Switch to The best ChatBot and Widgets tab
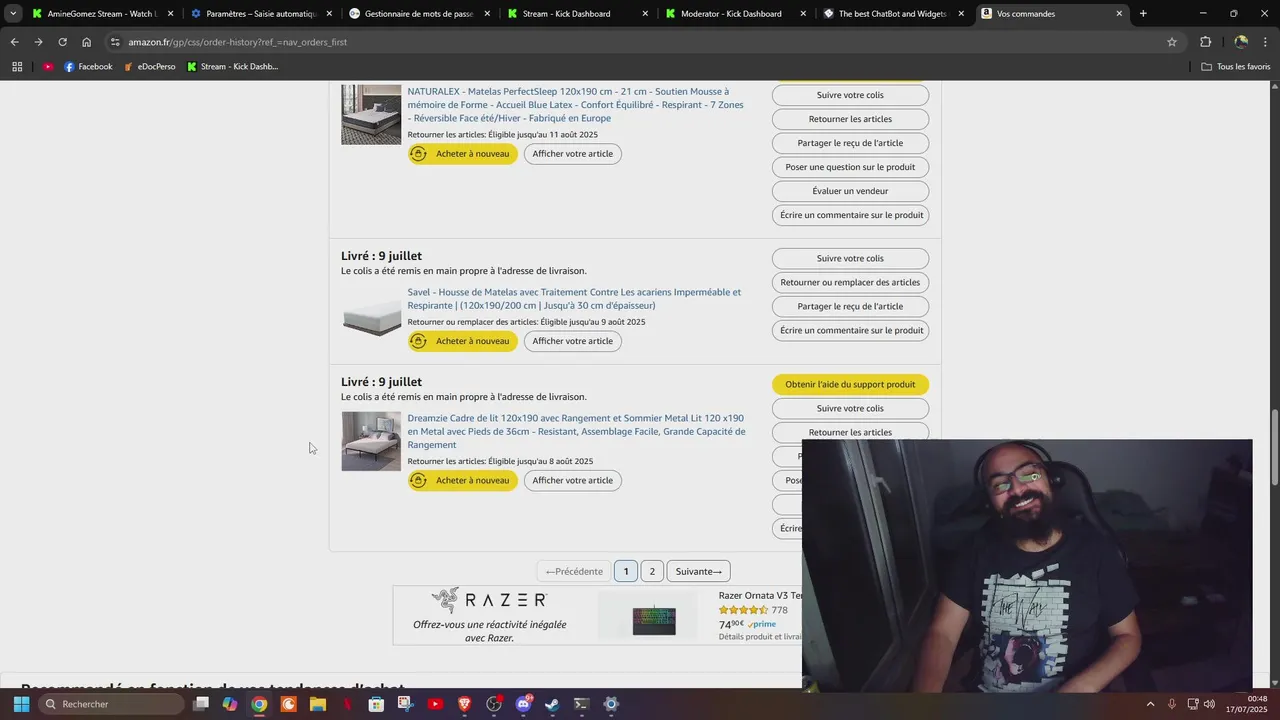Image resolution: width=1280 pixels, height=720 pixels. click(x=892, y=14)
